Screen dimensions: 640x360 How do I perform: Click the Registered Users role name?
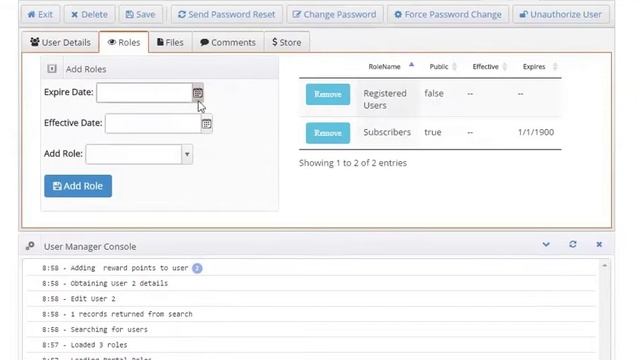385,99
